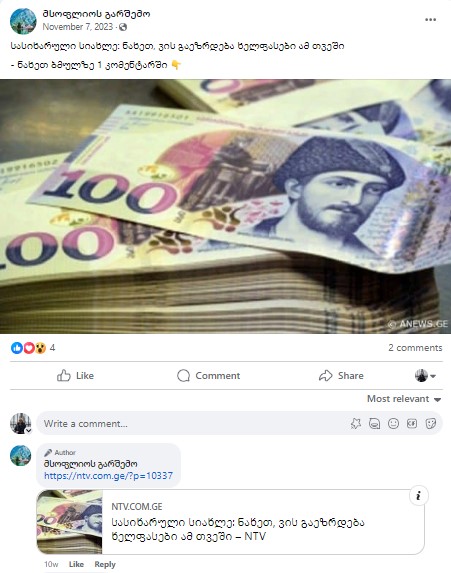Reply to the author's comment
The height and width of the screenshot is (573, 451).
tap(105, 564)
